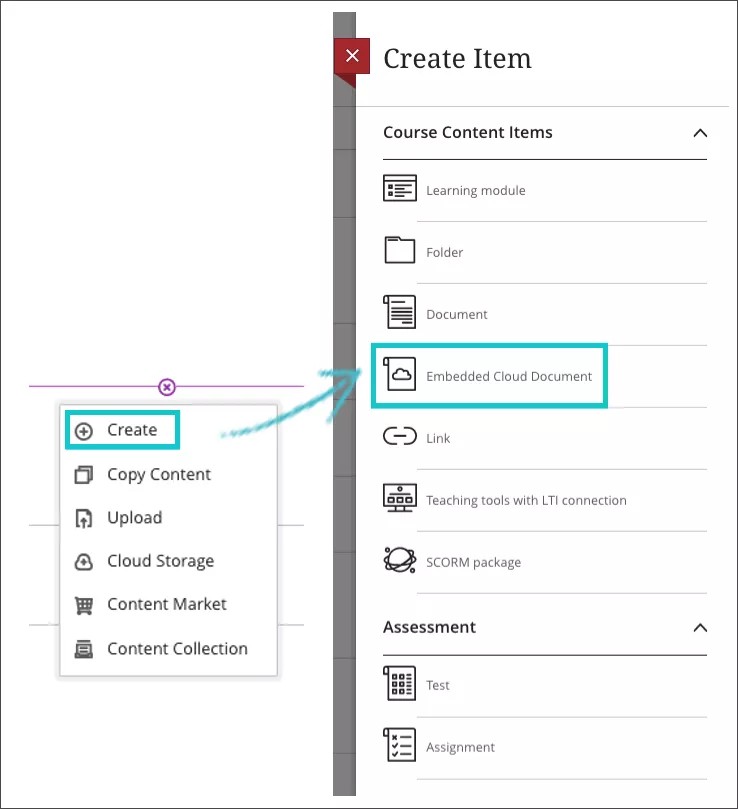Viewport: 738px width, 809px height.
Task: Collapse the Assessment section chevron
Action: (x=700, y=628)
